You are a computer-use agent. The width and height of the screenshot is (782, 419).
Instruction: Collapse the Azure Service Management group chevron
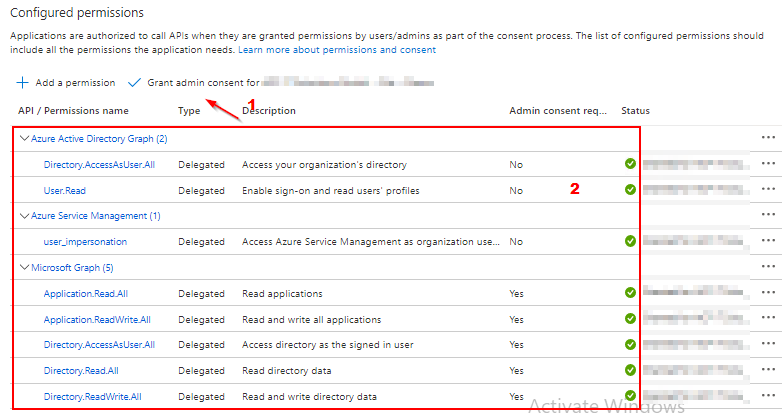[24, 215]
